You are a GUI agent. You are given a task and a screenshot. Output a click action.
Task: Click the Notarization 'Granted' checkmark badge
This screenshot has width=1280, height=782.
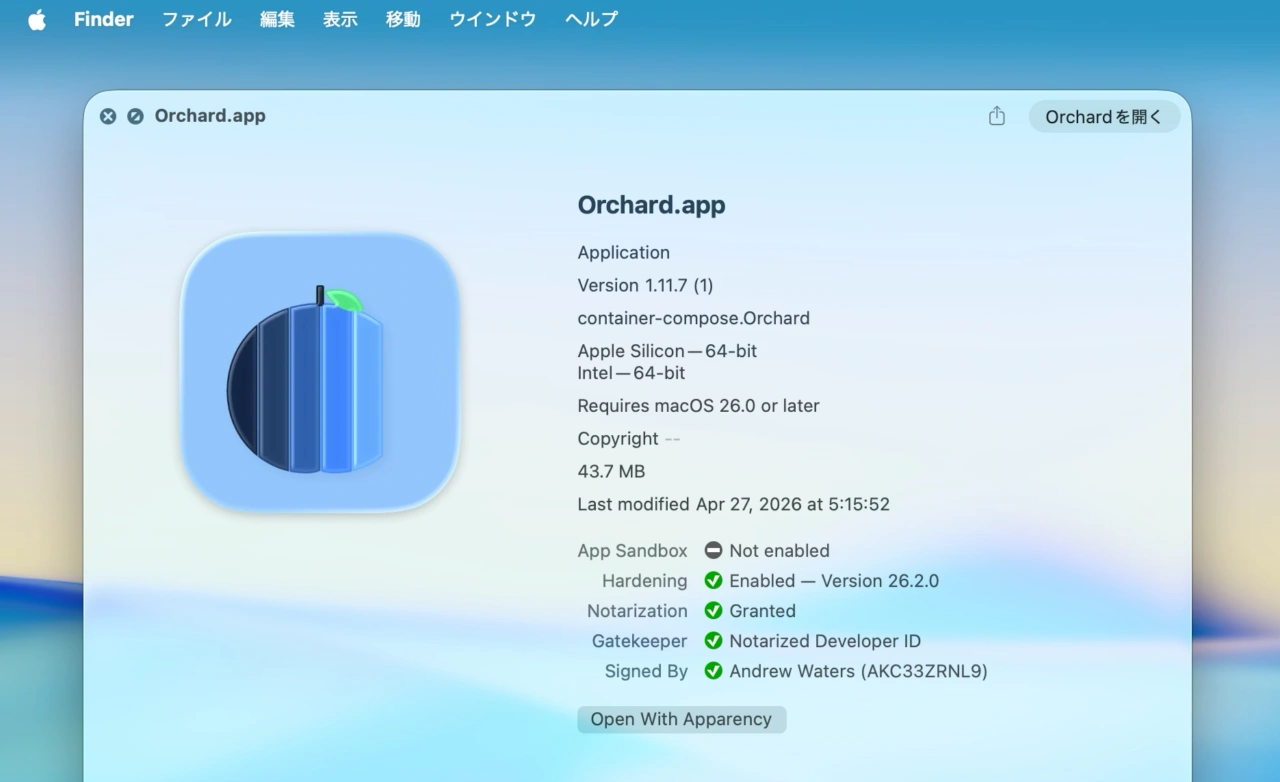tap(713, 611)
